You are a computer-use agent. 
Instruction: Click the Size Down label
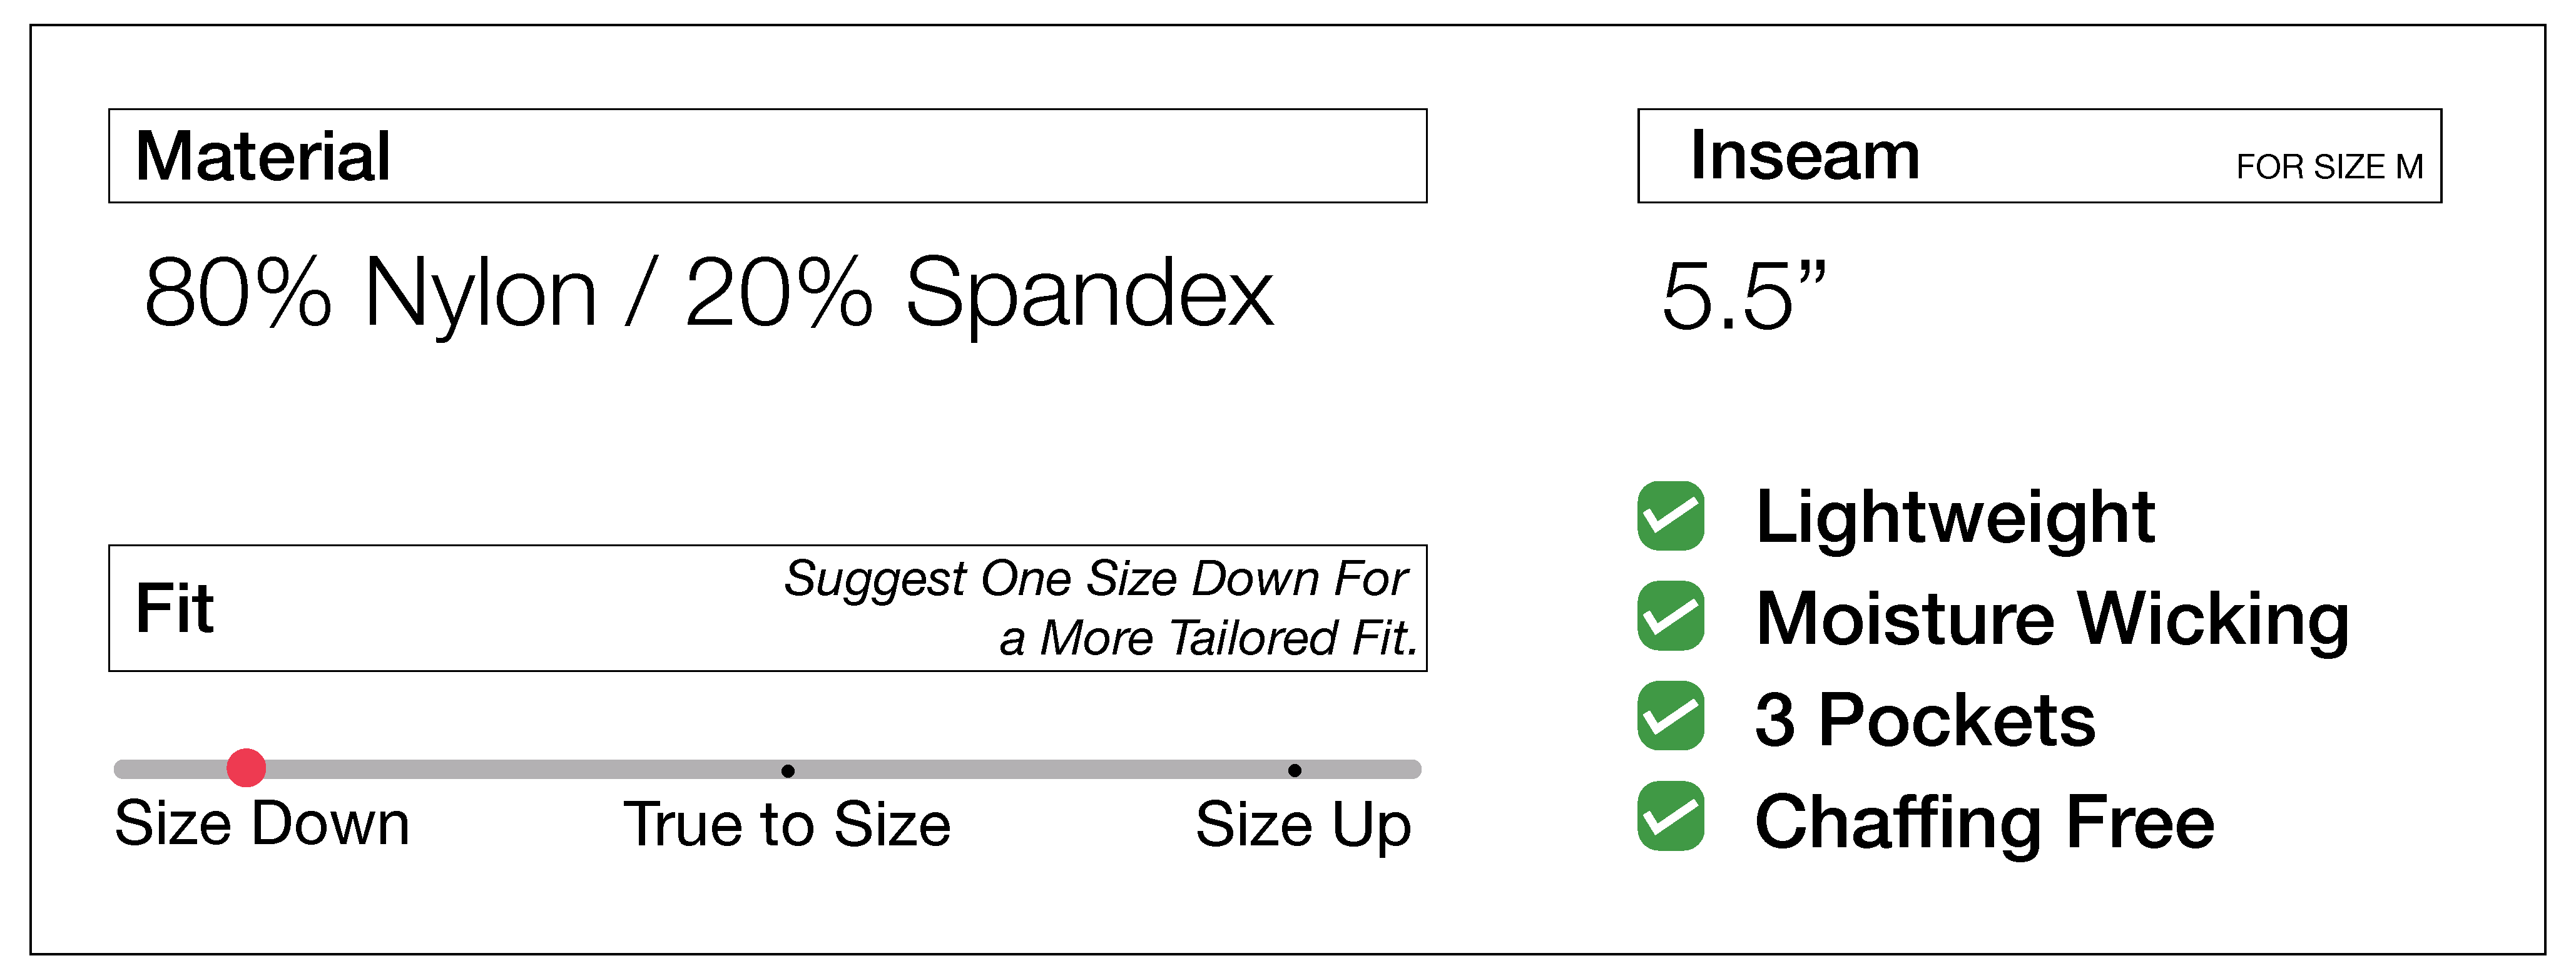pyautogui.click(x=262, y=824)
